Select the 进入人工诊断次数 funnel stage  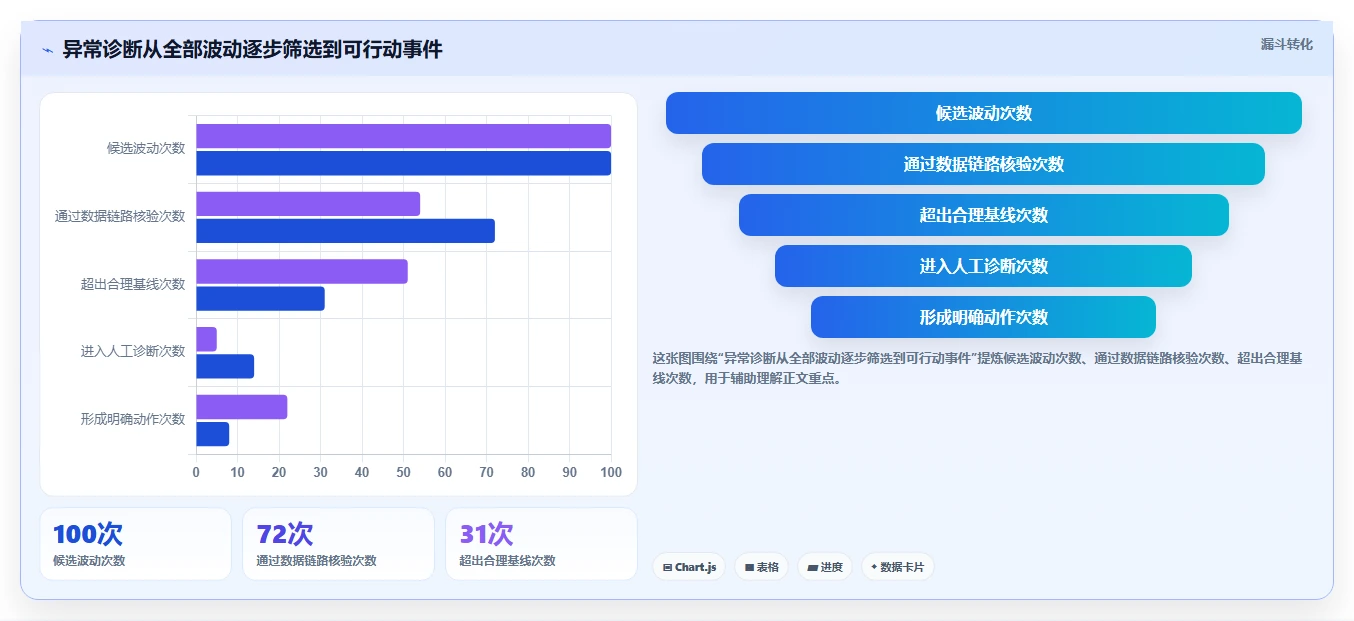pyautogui.click(x=983, y=266)
